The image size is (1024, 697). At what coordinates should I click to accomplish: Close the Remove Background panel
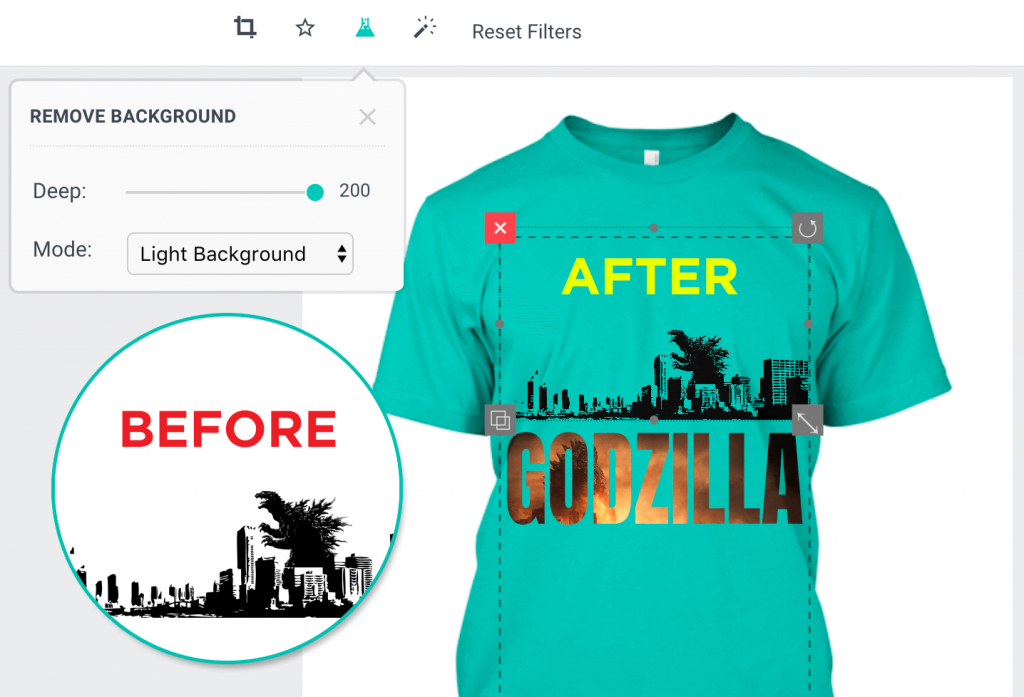[x=367, y=117]
